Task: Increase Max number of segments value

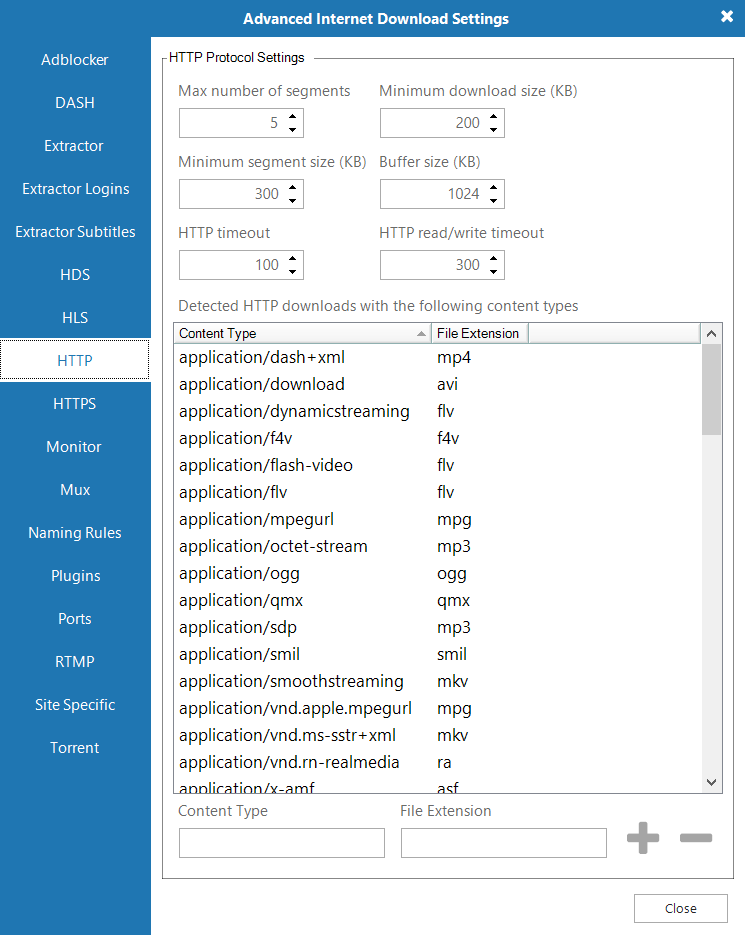Action: point(292,116)
